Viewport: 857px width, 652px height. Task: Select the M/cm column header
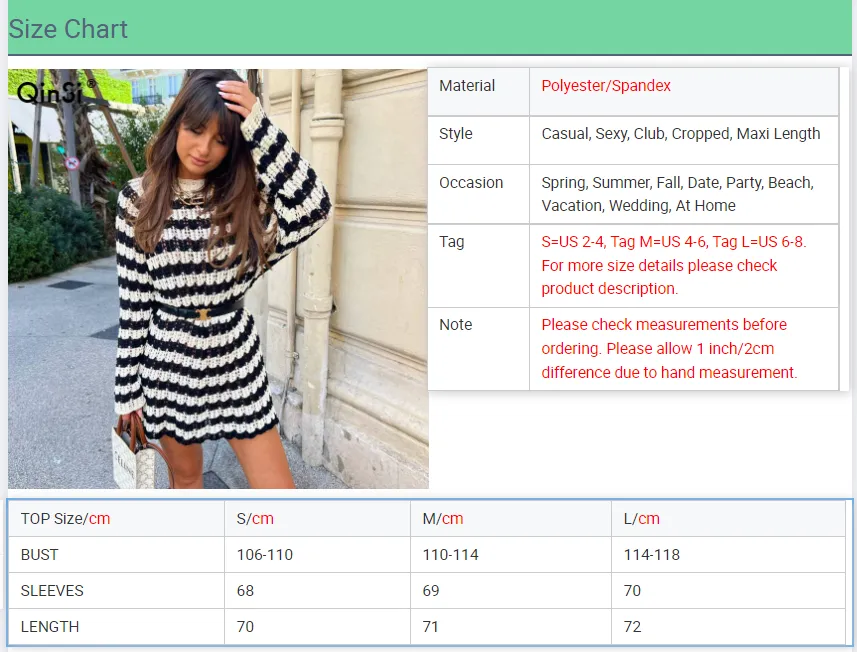[x=443, y=519]
